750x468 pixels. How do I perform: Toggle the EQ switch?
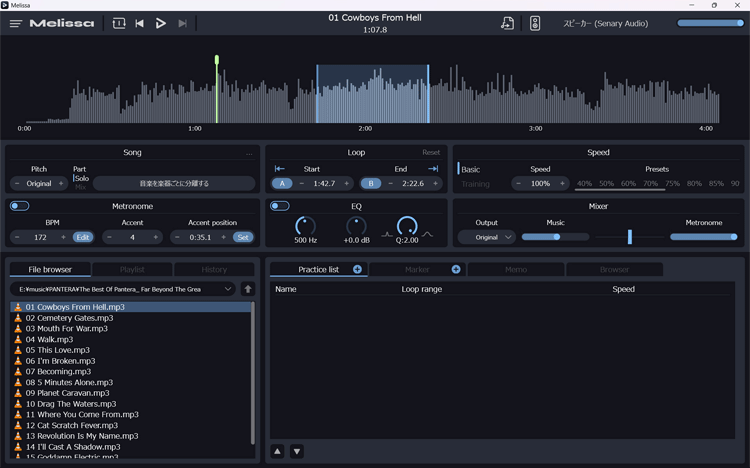click(x=280, y=206)
